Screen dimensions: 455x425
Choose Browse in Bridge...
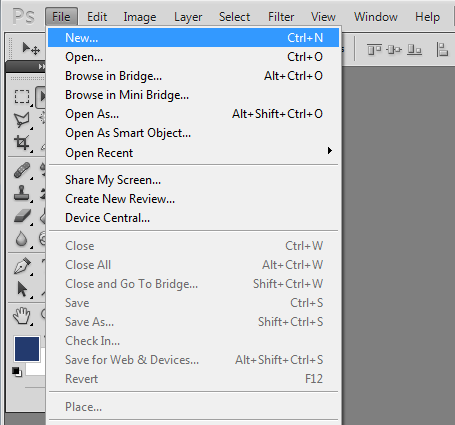tap(194, 76)
